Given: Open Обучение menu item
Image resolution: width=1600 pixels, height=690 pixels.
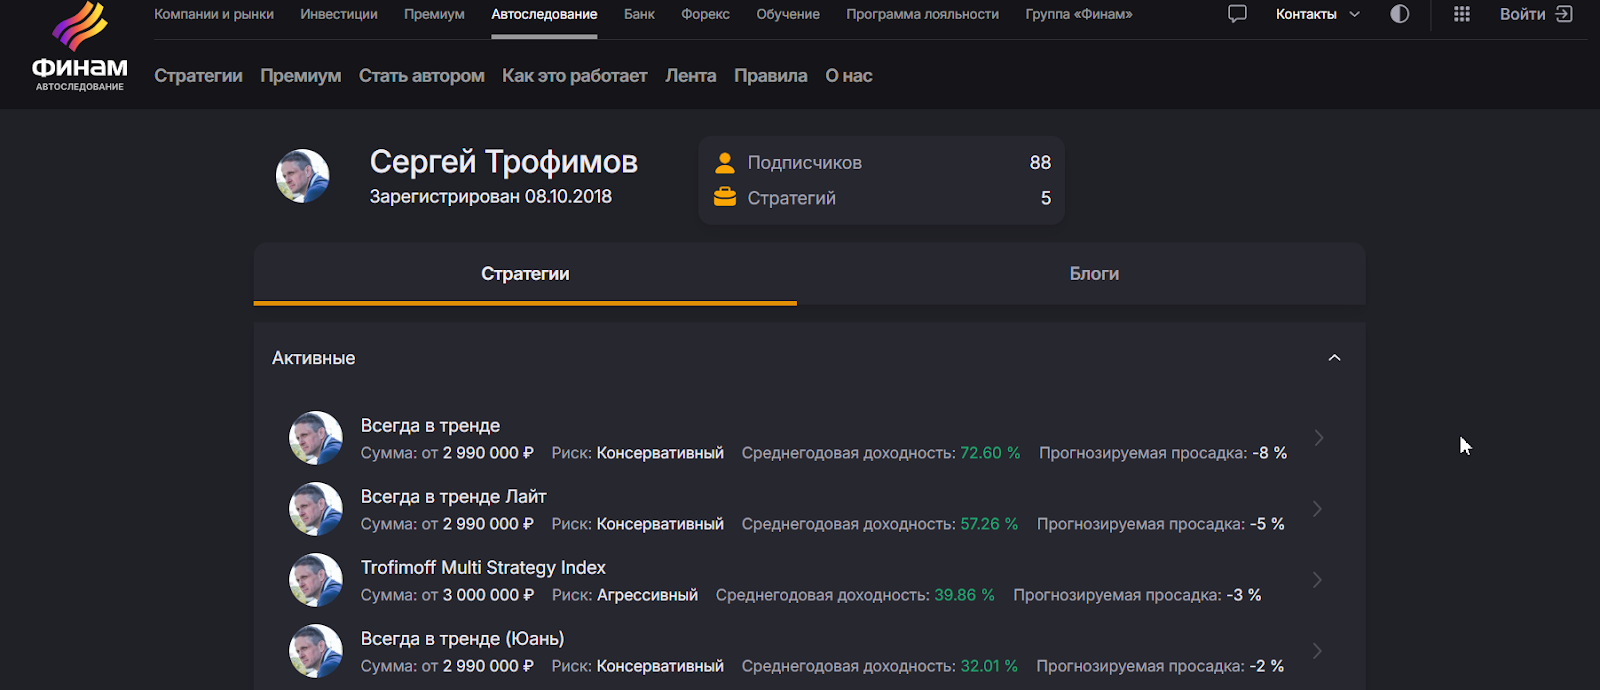Looking at the screenshot, I should pyautogui.click(x=788, y=14).
